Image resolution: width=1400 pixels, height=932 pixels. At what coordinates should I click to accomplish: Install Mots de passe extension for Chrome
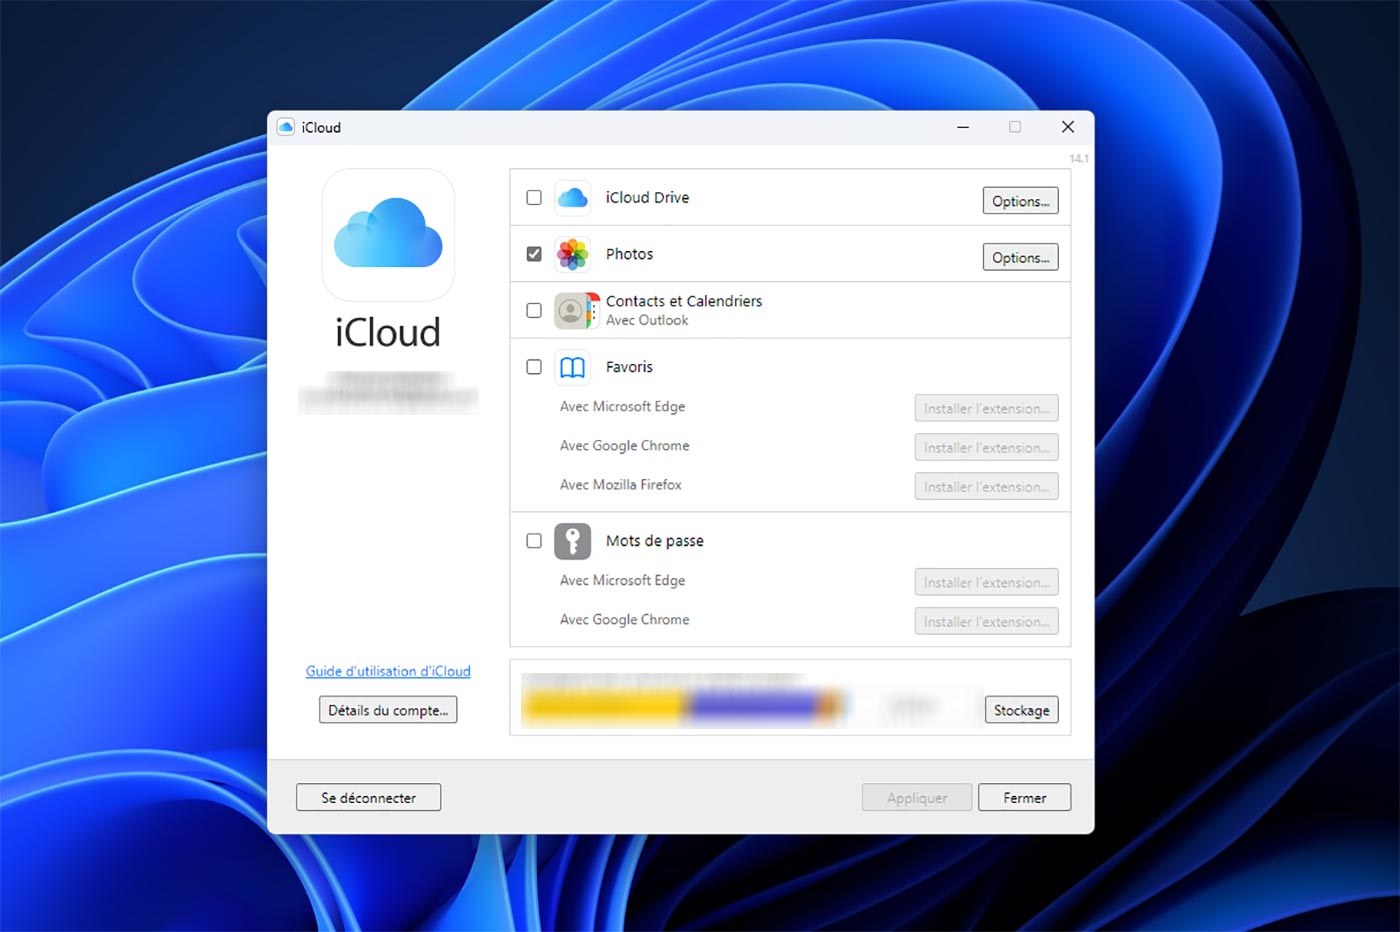click(x=986, y=621)
